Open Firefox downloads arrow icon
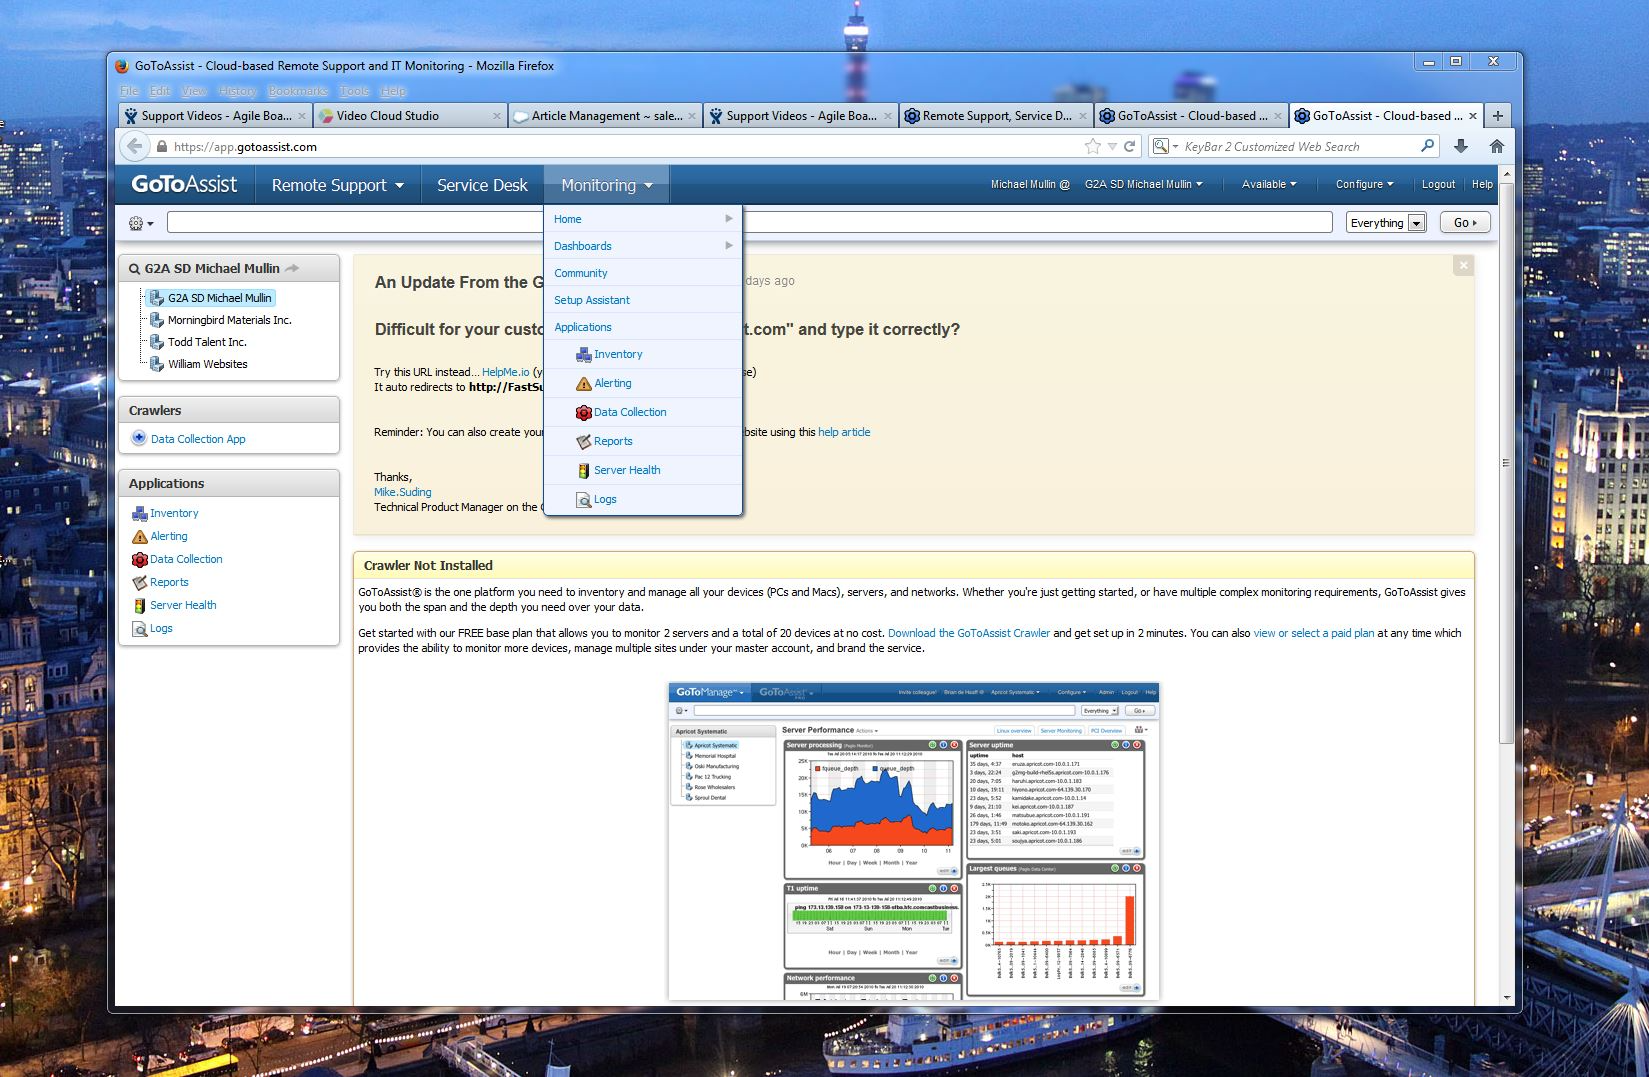 tap(1461, 146)
